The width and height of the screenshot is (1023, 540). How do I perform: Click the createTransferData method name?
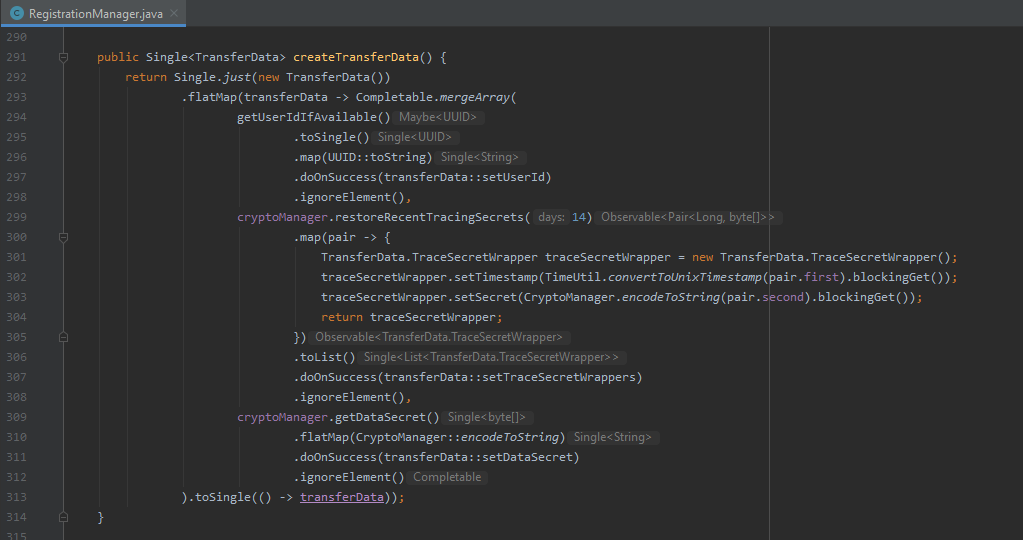click(356, 57)
